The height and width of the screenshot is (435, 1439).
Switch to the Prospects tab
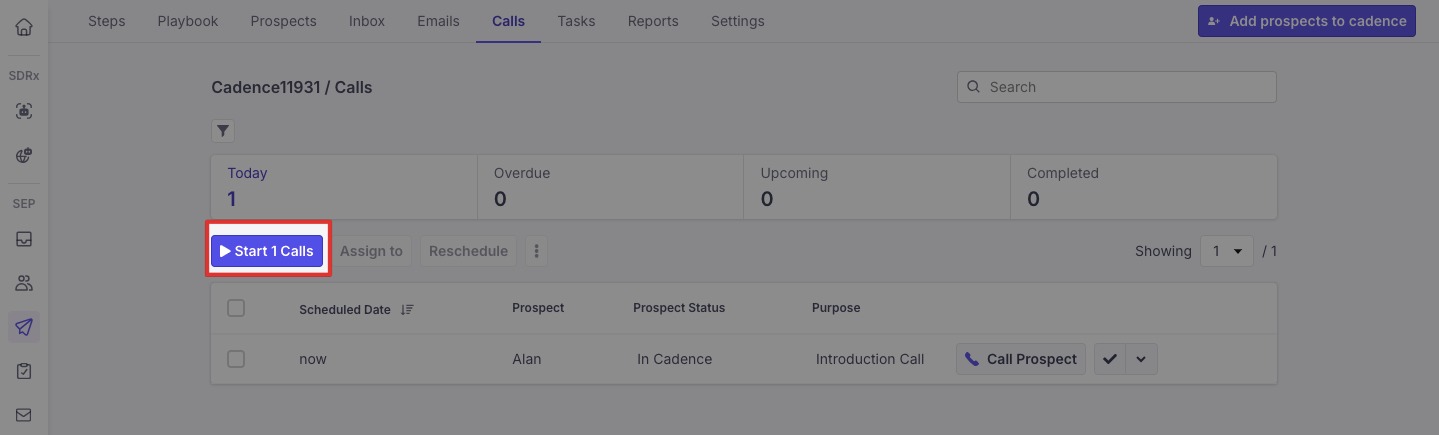point(283,21)
